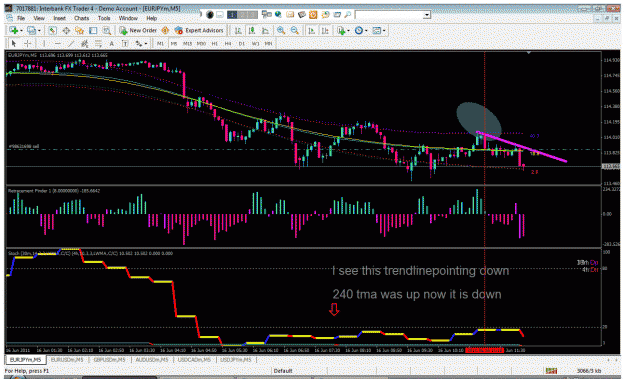The width and height of the screenshot is (625, 379).
Task: Open the Data Window crosshair-target icon
Action: (x=66, y=30)
